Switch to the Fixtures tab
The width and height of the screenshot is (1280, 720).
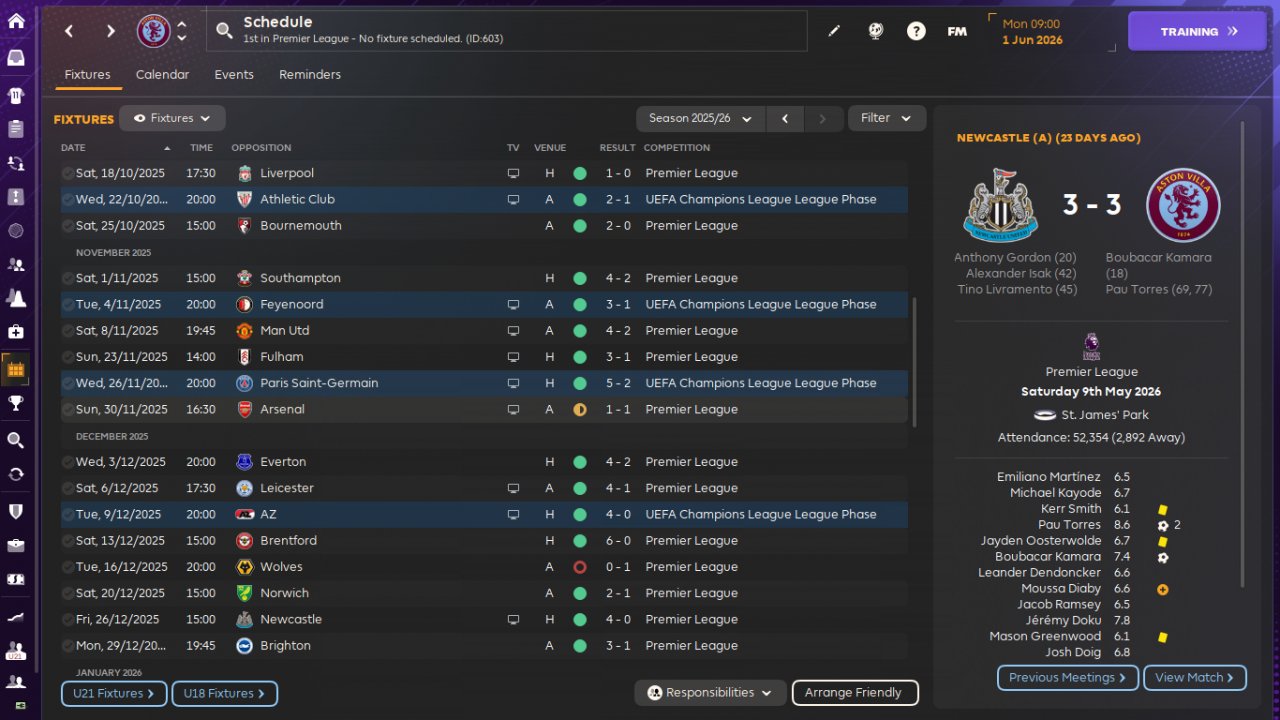(87, 75)
